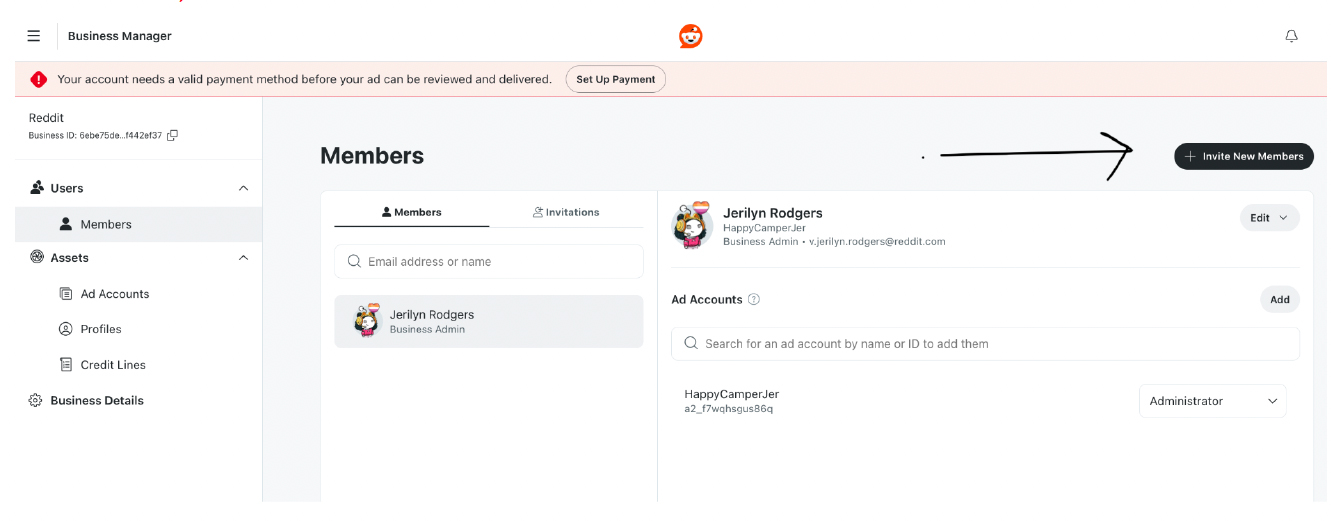1331x521 pixels.
Task: Click the Credit Lines sidebar icon
Action: [x=66, y=365]
